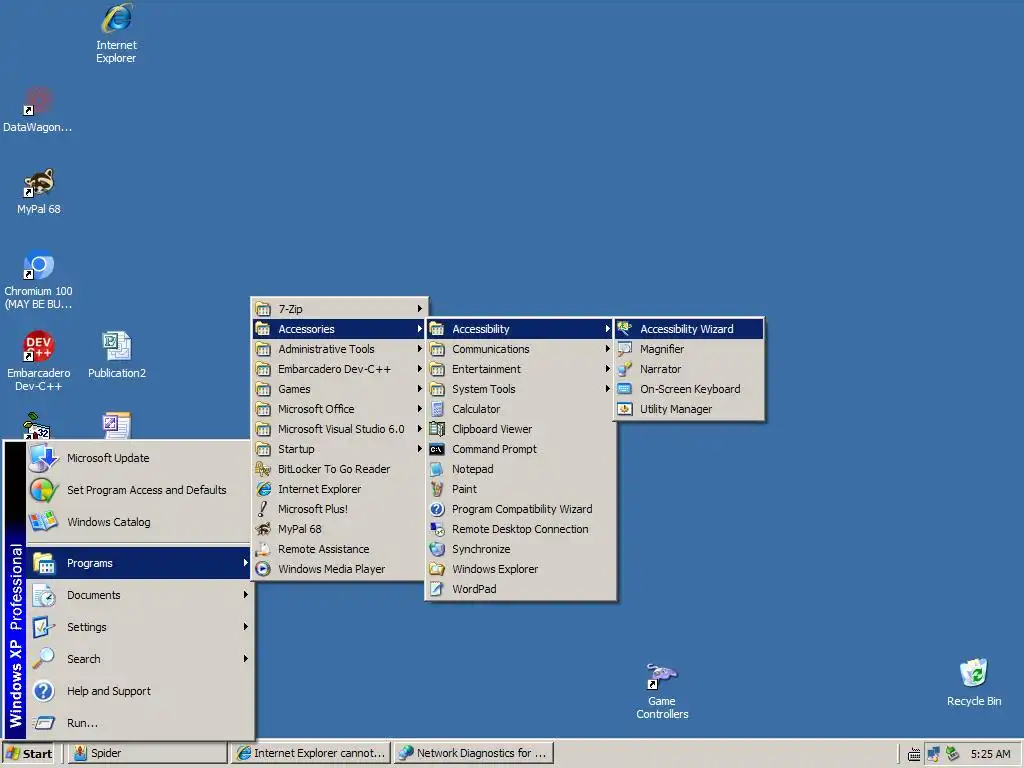Image resolution: width=1024 pixels, height=768 pixels.
Task: Expand the 7-Zip submenu arrow
Action: point(420,309)
